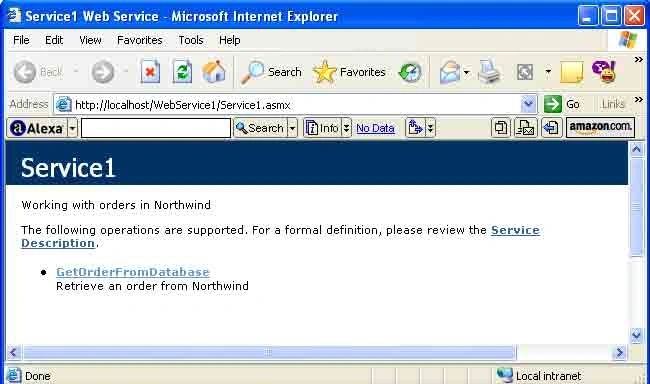Click the Local intranet zone icon

(x=504, y=375)
